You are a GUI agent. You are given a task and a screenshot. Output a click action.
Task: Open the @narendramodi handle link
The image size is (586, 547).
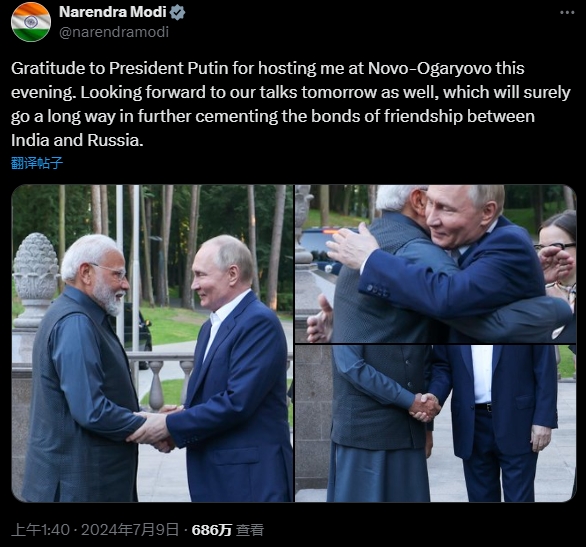[x=114, y=32]
